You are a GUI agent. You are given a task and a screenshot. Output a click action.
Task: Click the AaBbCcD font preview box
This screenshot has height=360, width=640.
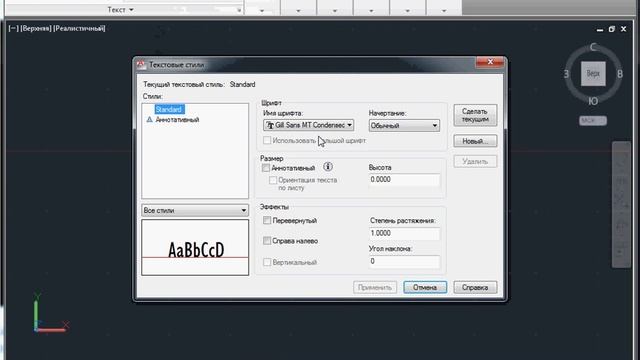click(195, 247)
